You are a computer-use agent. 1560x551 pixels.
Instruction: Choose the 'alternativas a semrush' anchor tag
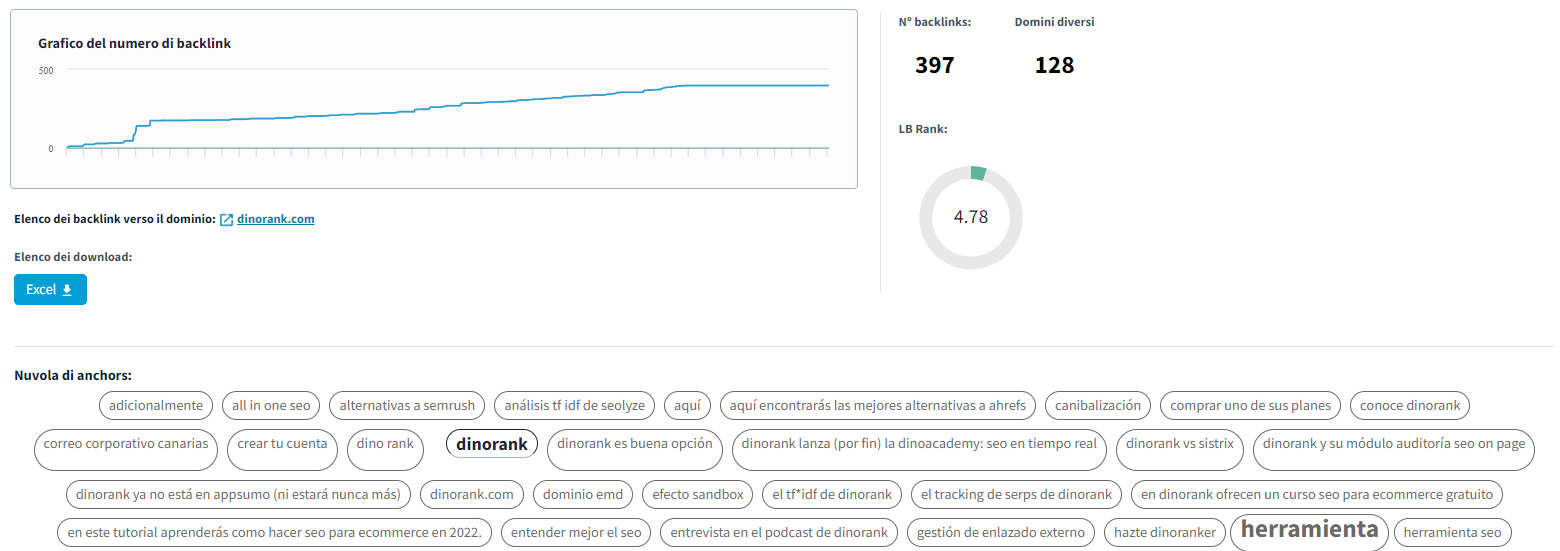[407, 406]
